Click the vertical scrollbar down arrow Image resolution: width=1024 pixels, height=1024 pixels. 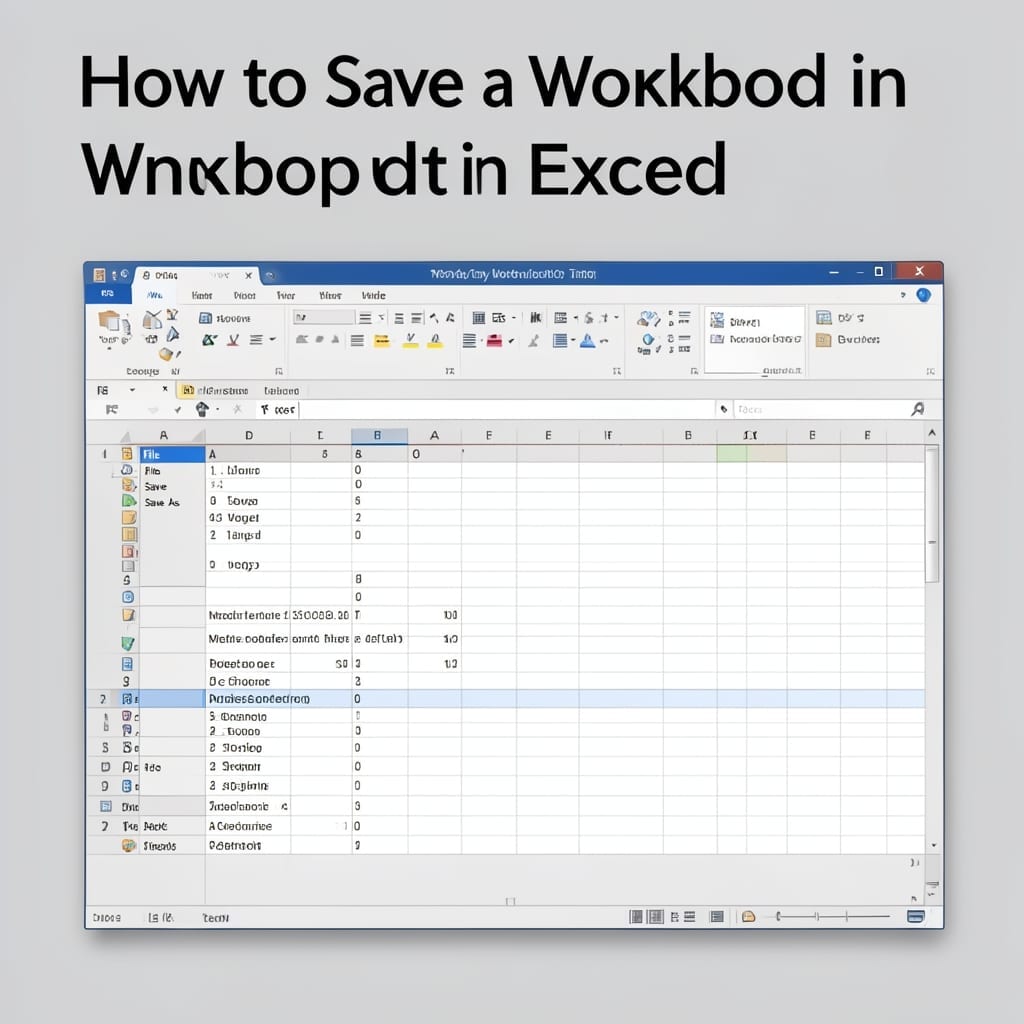click(x=934, y=845)
